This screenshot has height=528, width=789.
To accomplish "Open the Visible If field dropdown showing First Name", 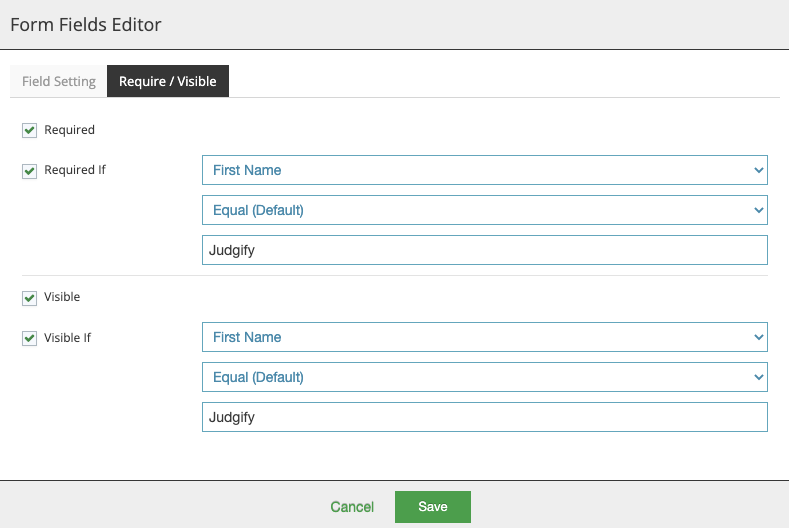I will 485,337.
